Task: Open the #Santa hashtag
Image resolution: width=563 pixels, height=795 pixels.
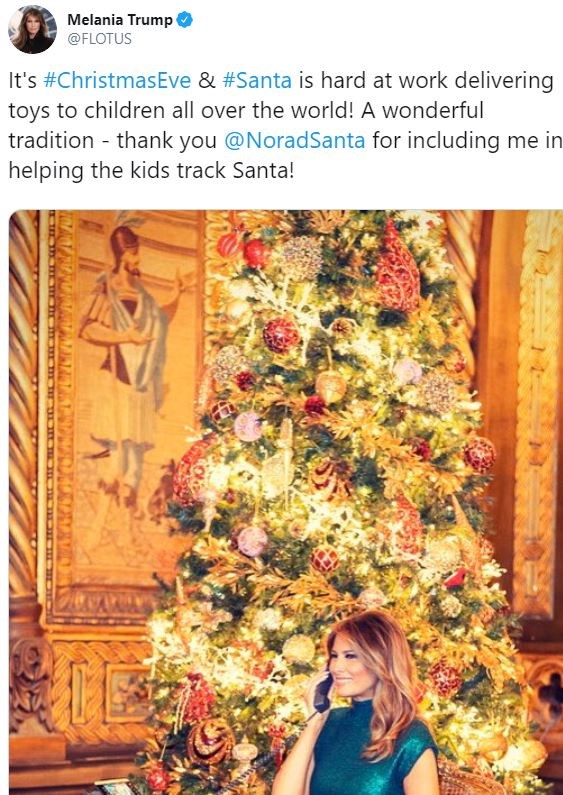Action: (x=257, y=81)
